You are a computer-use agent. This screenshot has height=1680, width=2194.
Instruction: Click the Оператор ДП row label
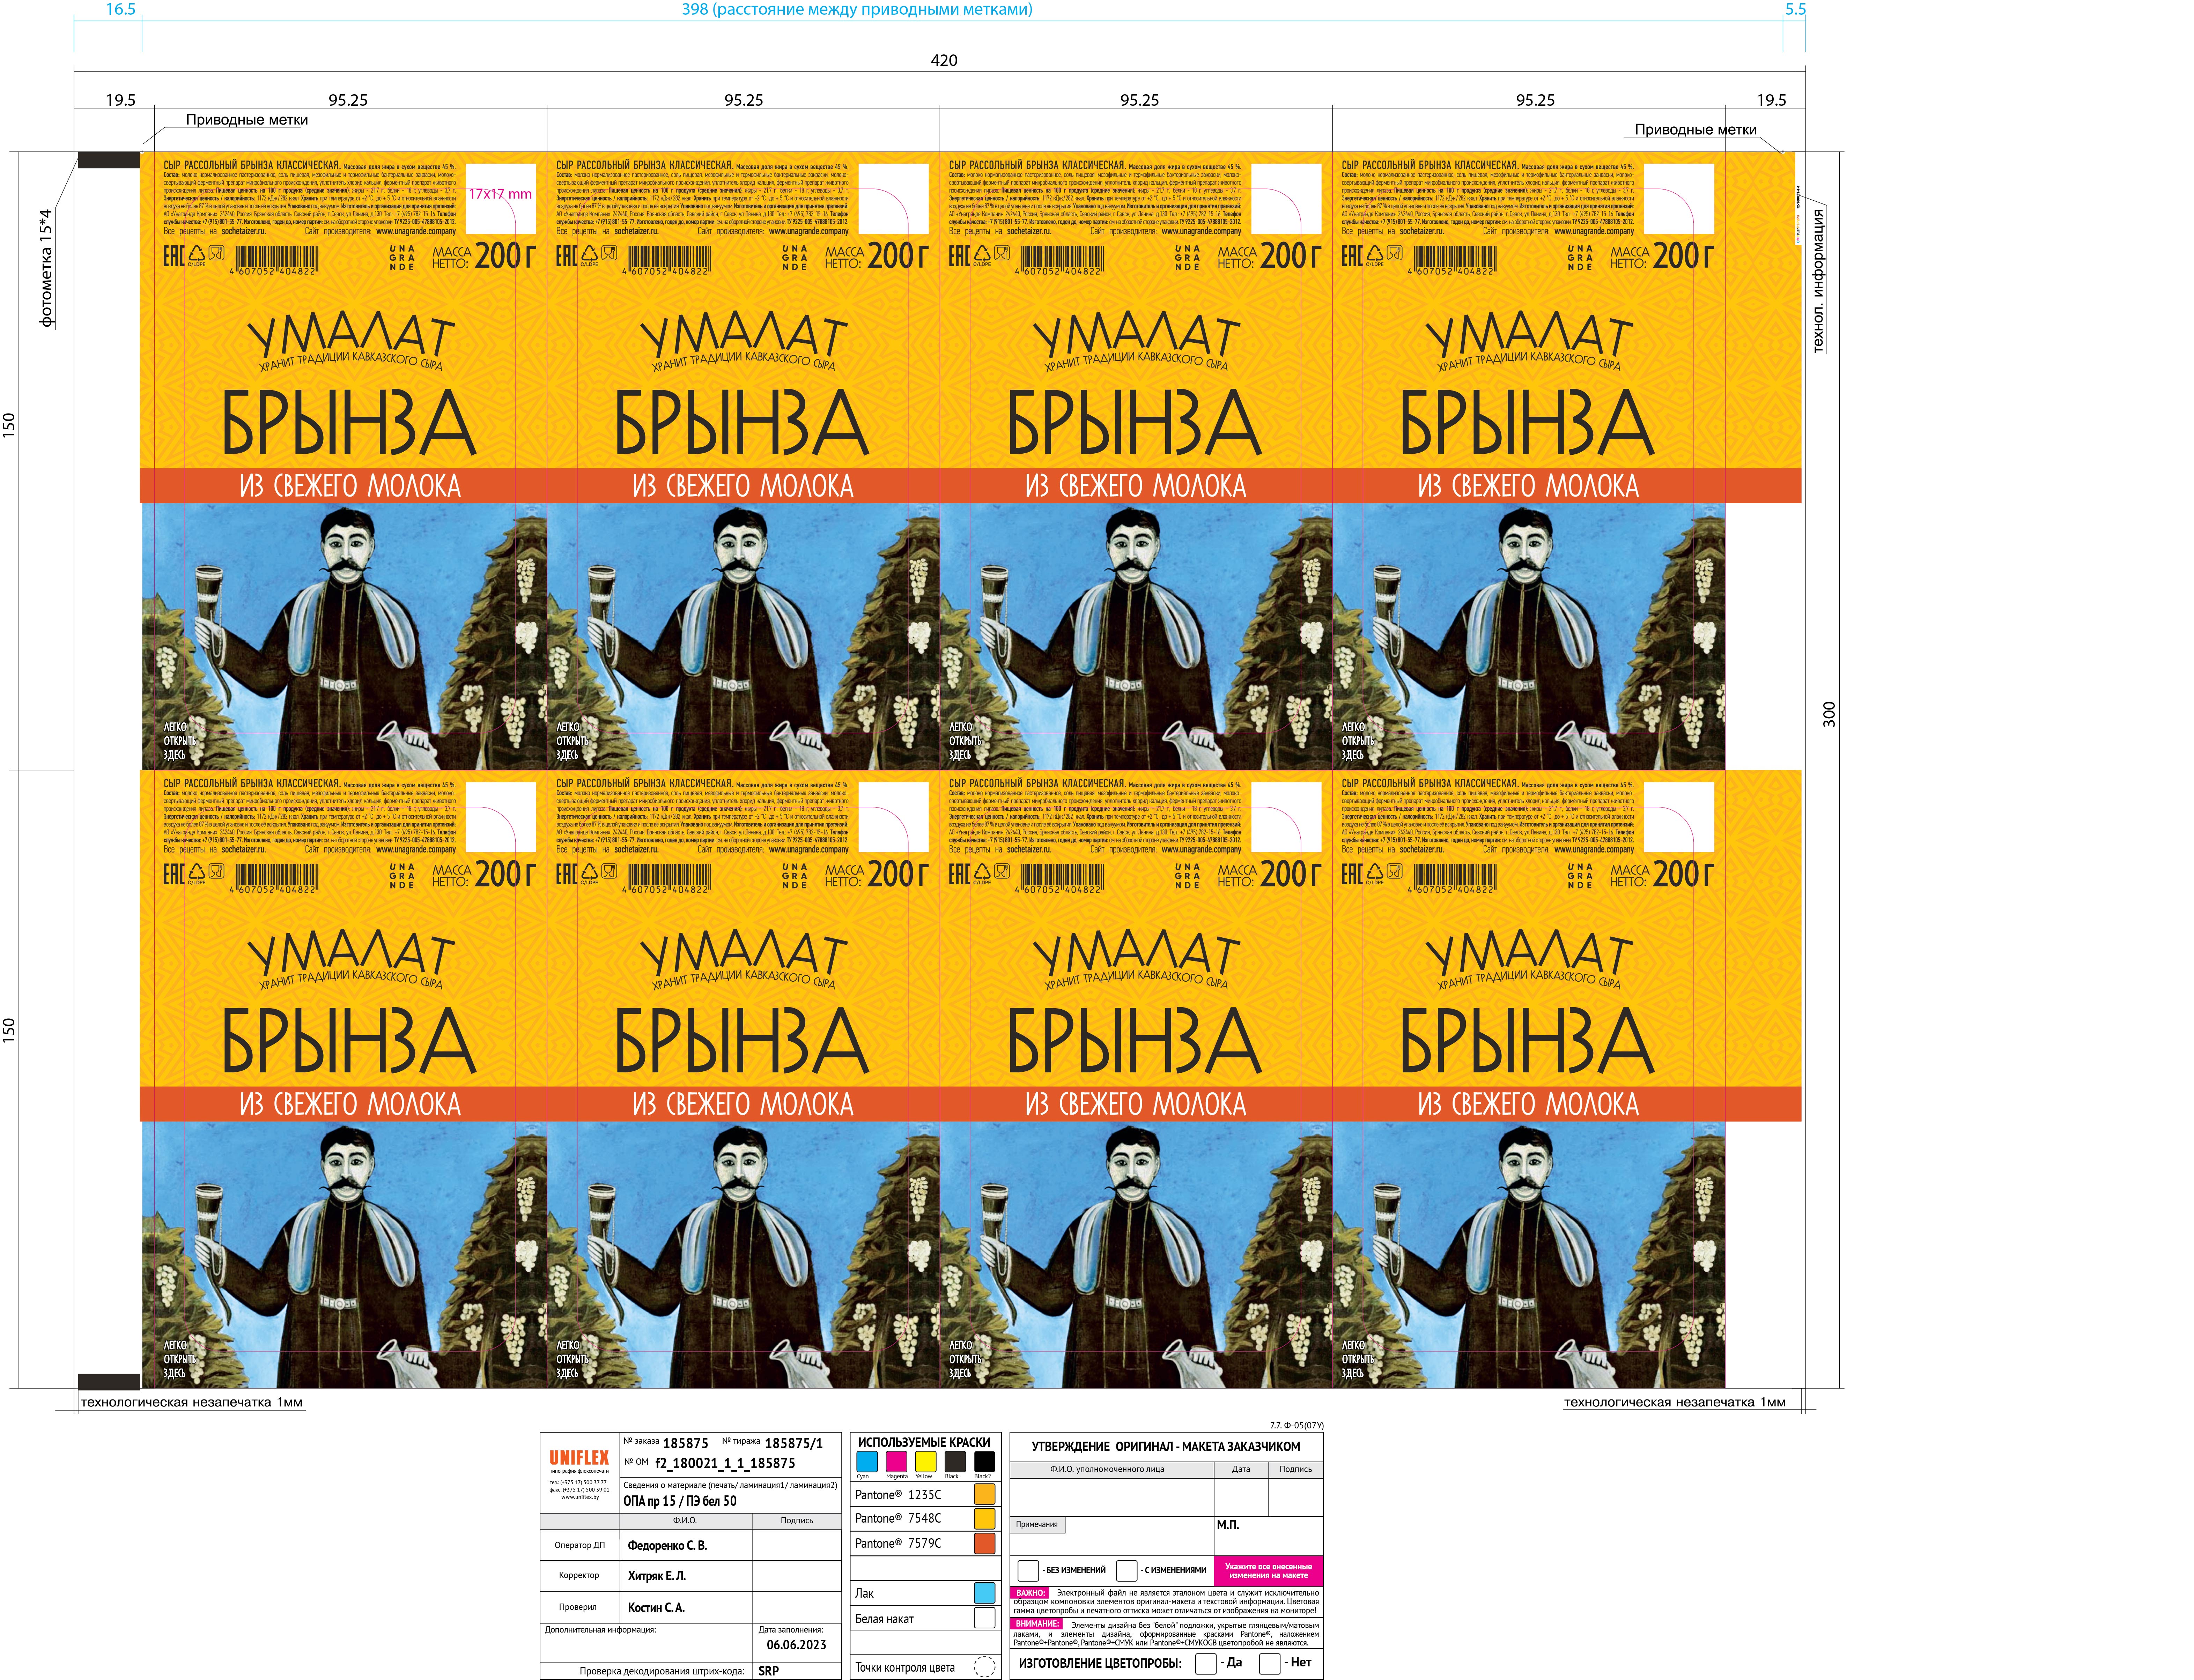[579, 1545]
